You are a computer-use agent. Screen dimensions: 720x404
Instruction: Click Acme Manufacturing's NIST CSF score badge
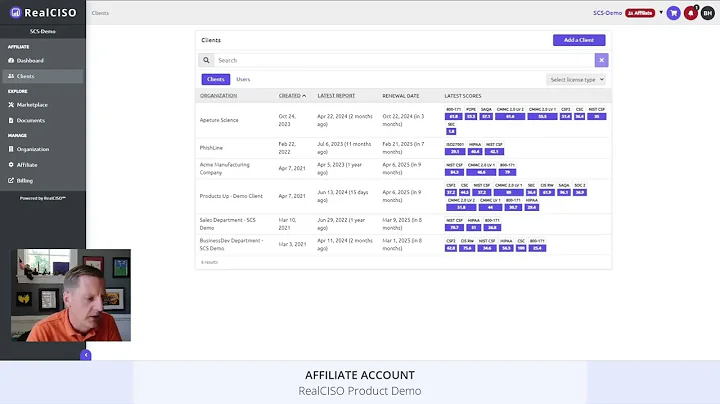click(x=454, y=172)
